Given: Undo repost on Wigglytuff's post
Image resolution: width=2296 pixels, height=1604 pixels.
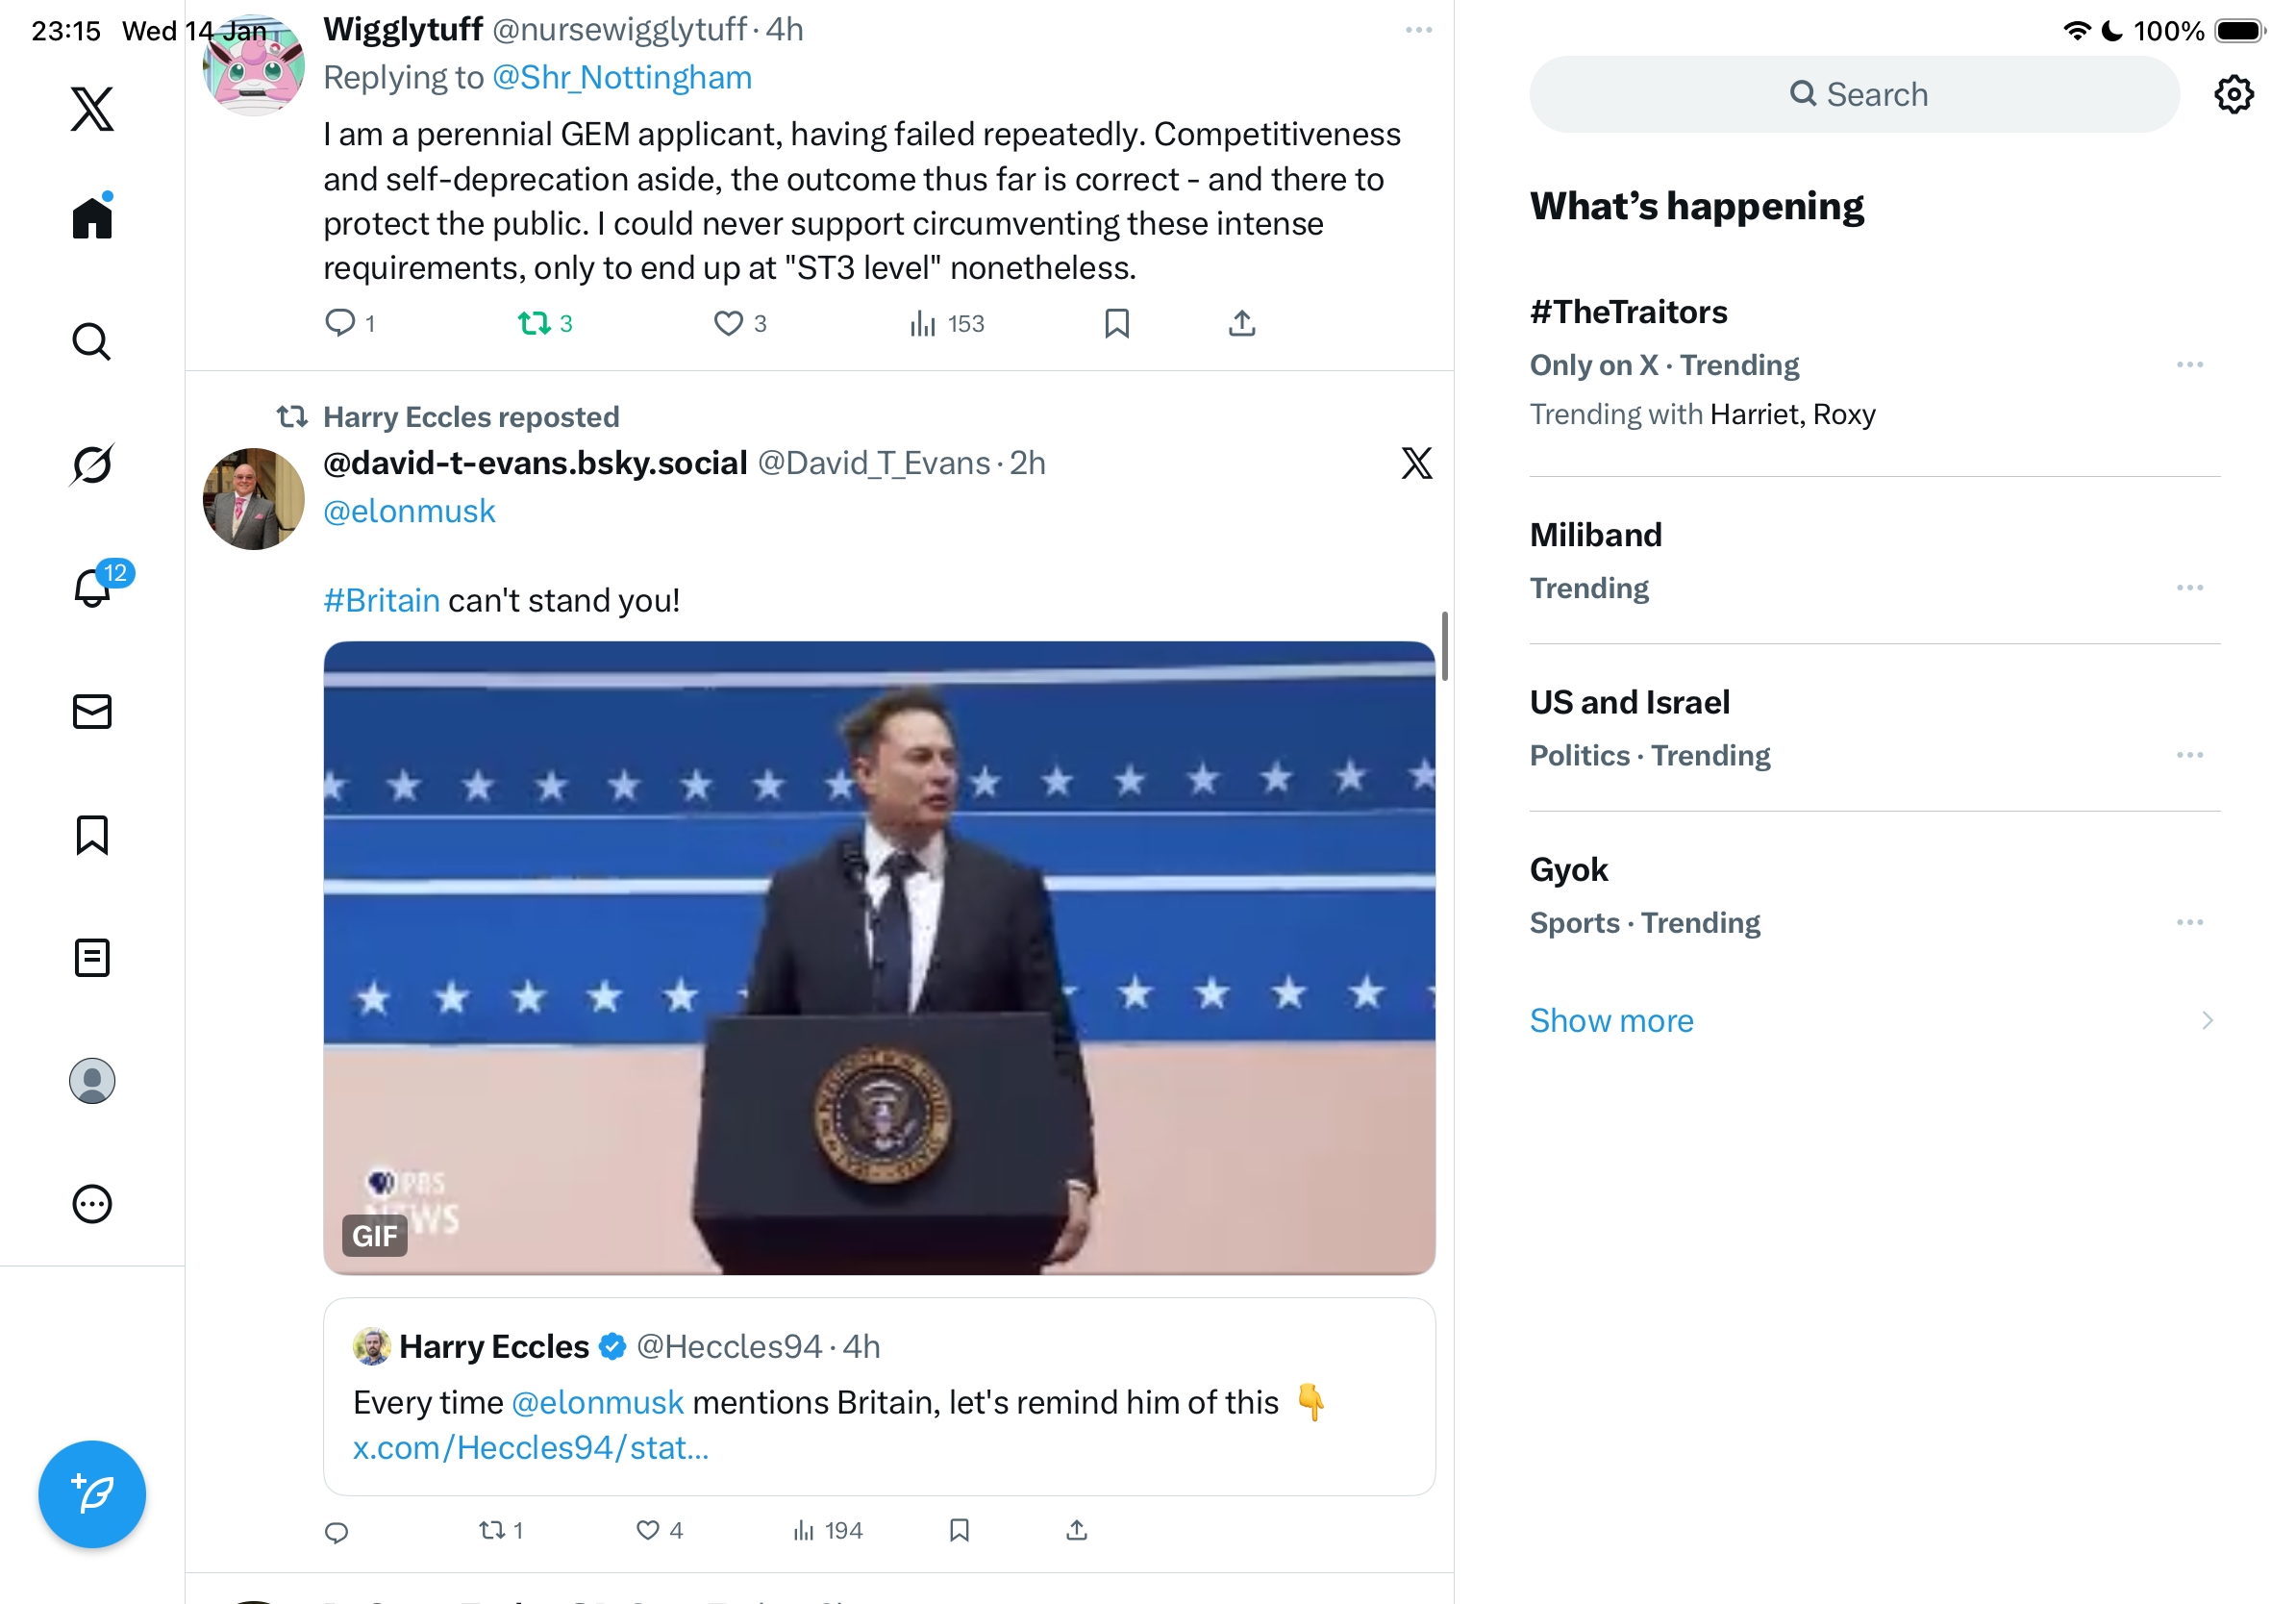Looking at the screenshot, I should pyautogui.click(x=535, y=323).
